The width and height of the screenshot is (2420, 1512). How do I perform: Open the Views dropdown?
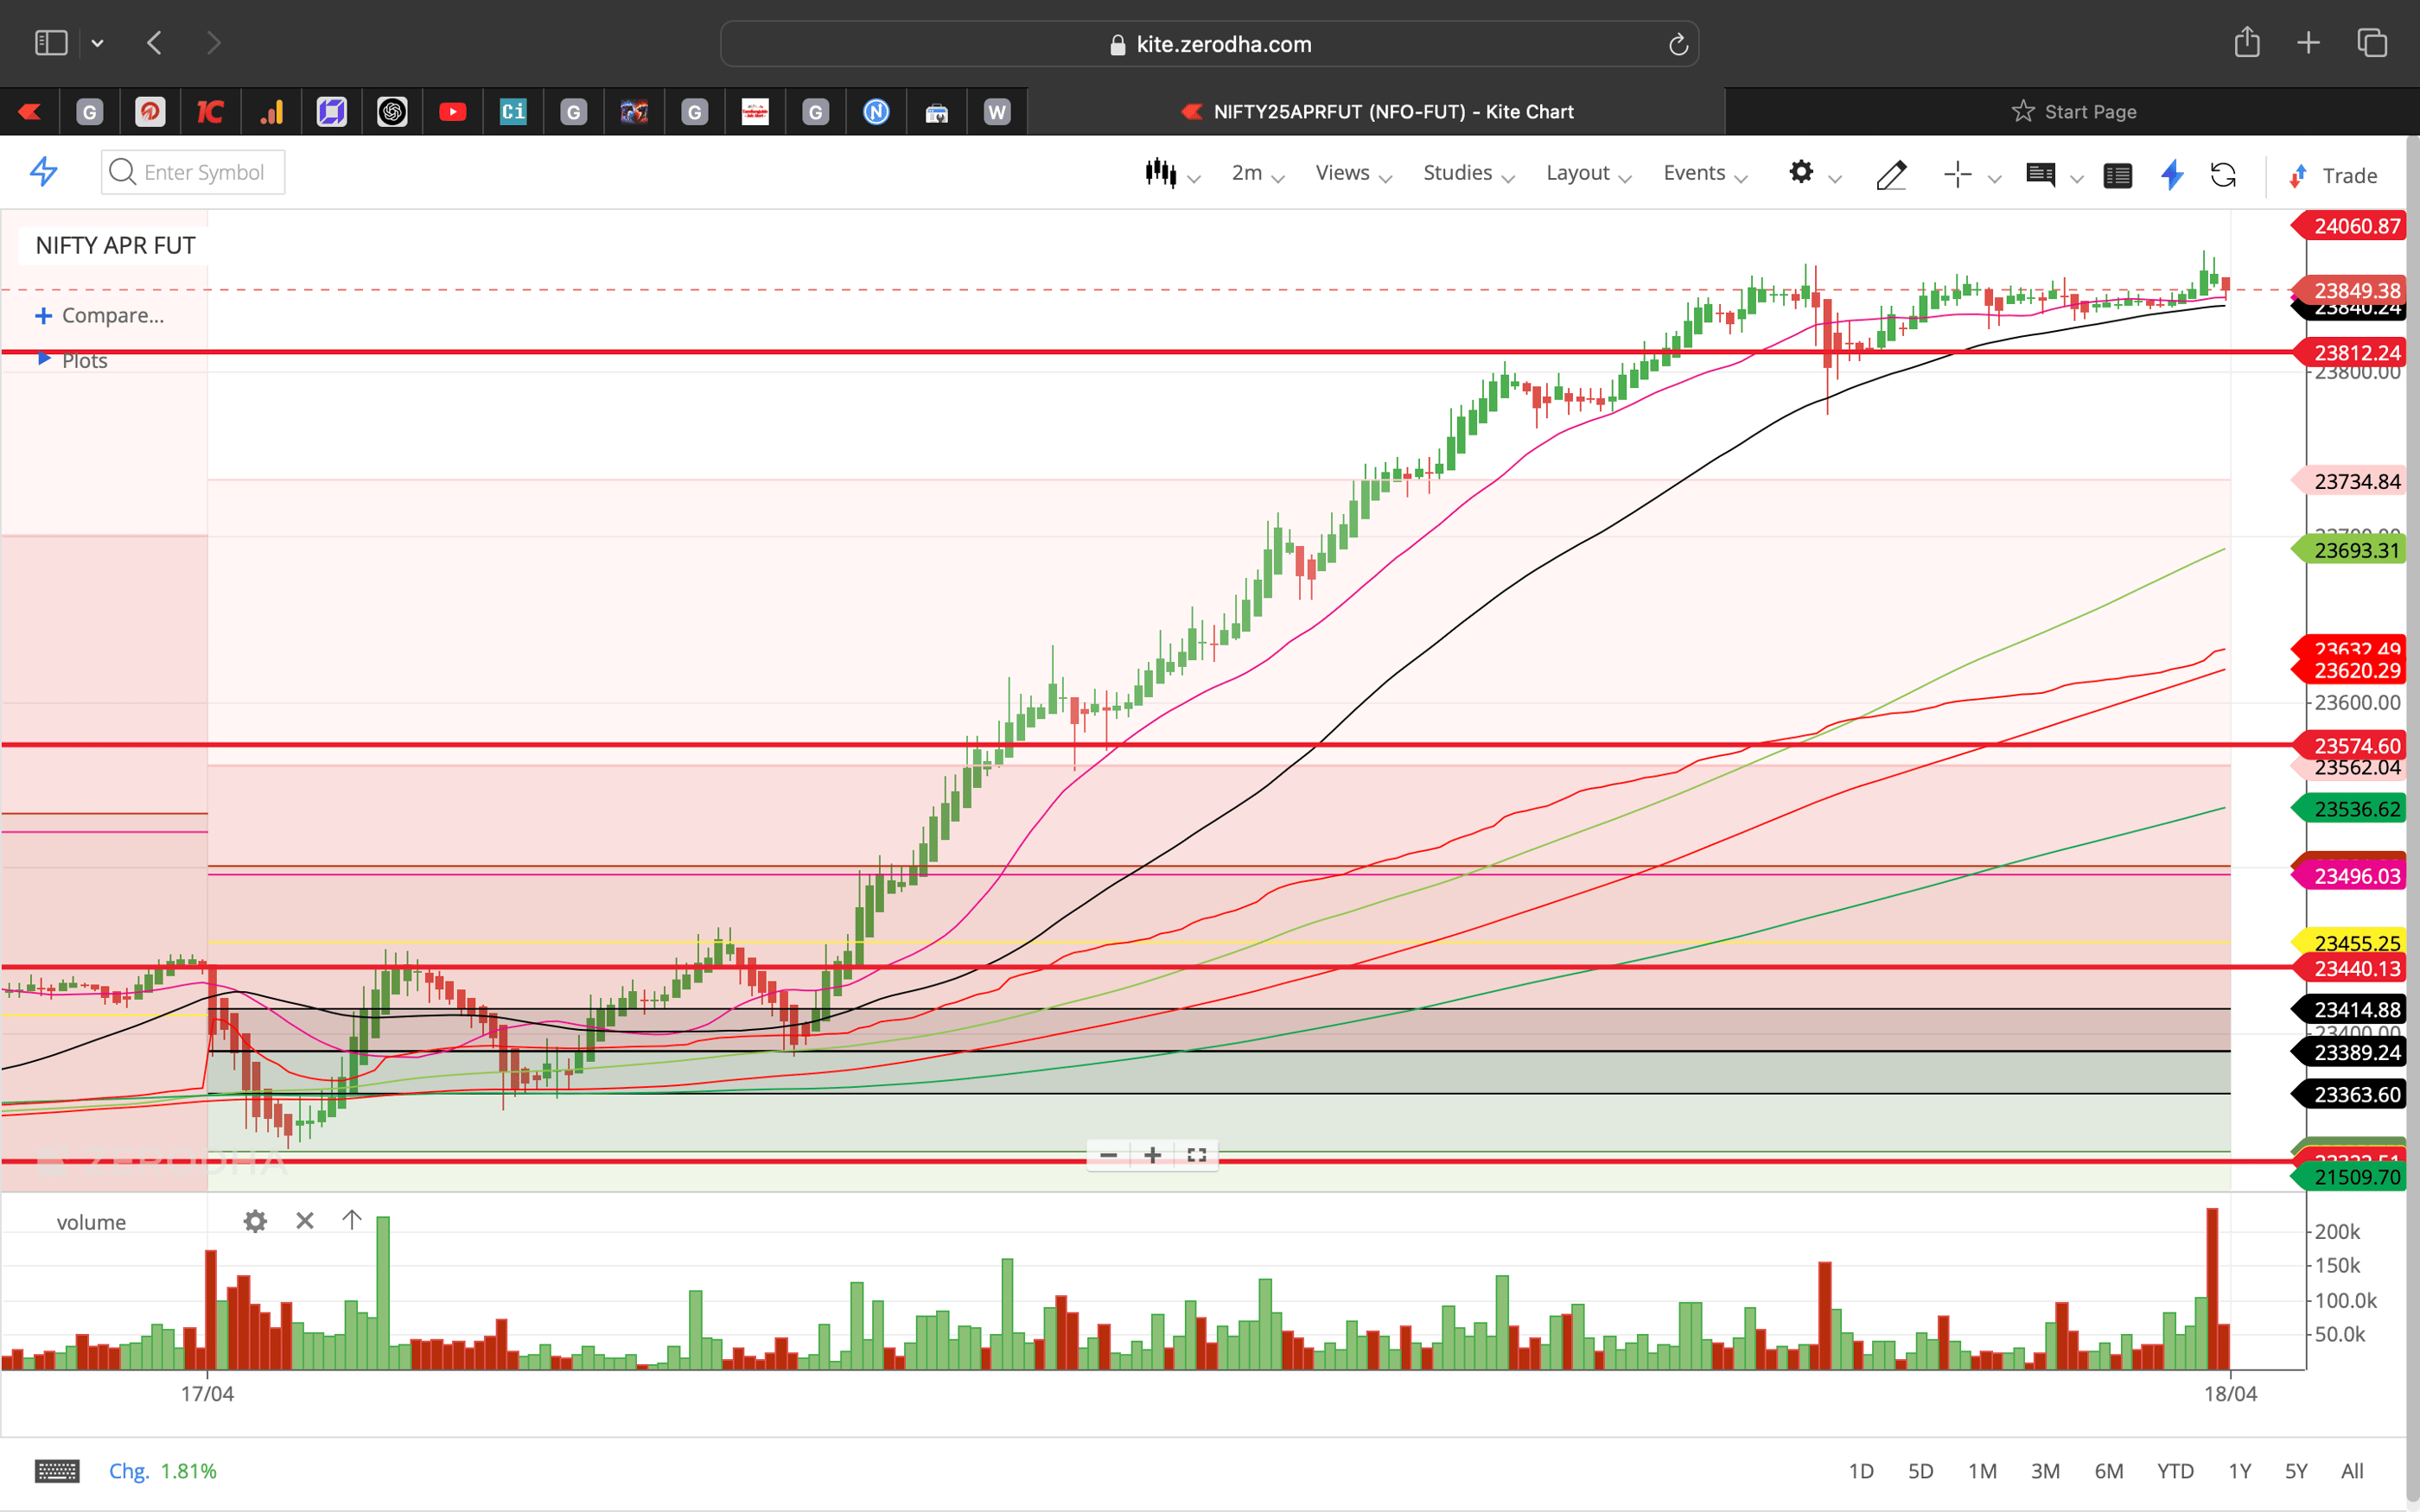click(1342, 173)
